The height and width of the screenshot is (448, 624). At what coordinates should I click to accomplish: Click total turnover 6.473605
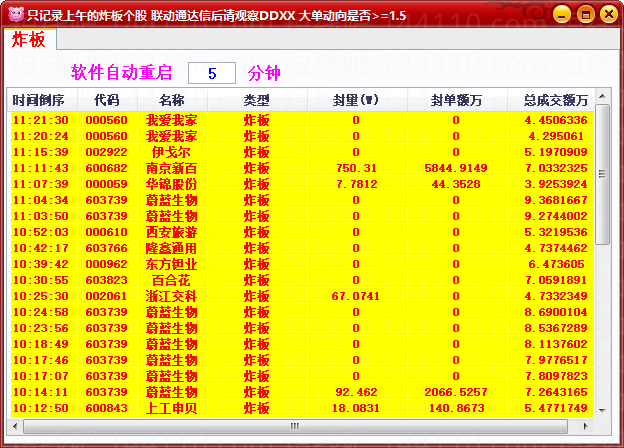pos(556,264)
